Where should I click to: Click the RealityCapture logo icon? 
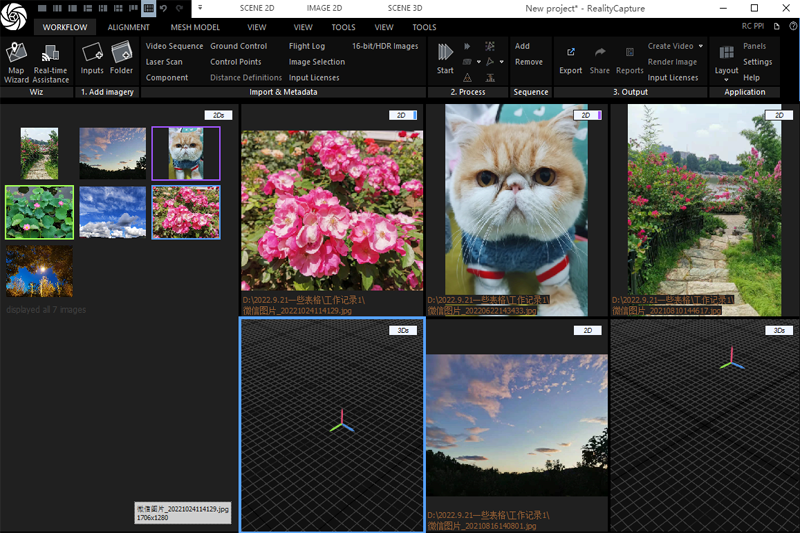pyautogui.click(x=13, y=15)
